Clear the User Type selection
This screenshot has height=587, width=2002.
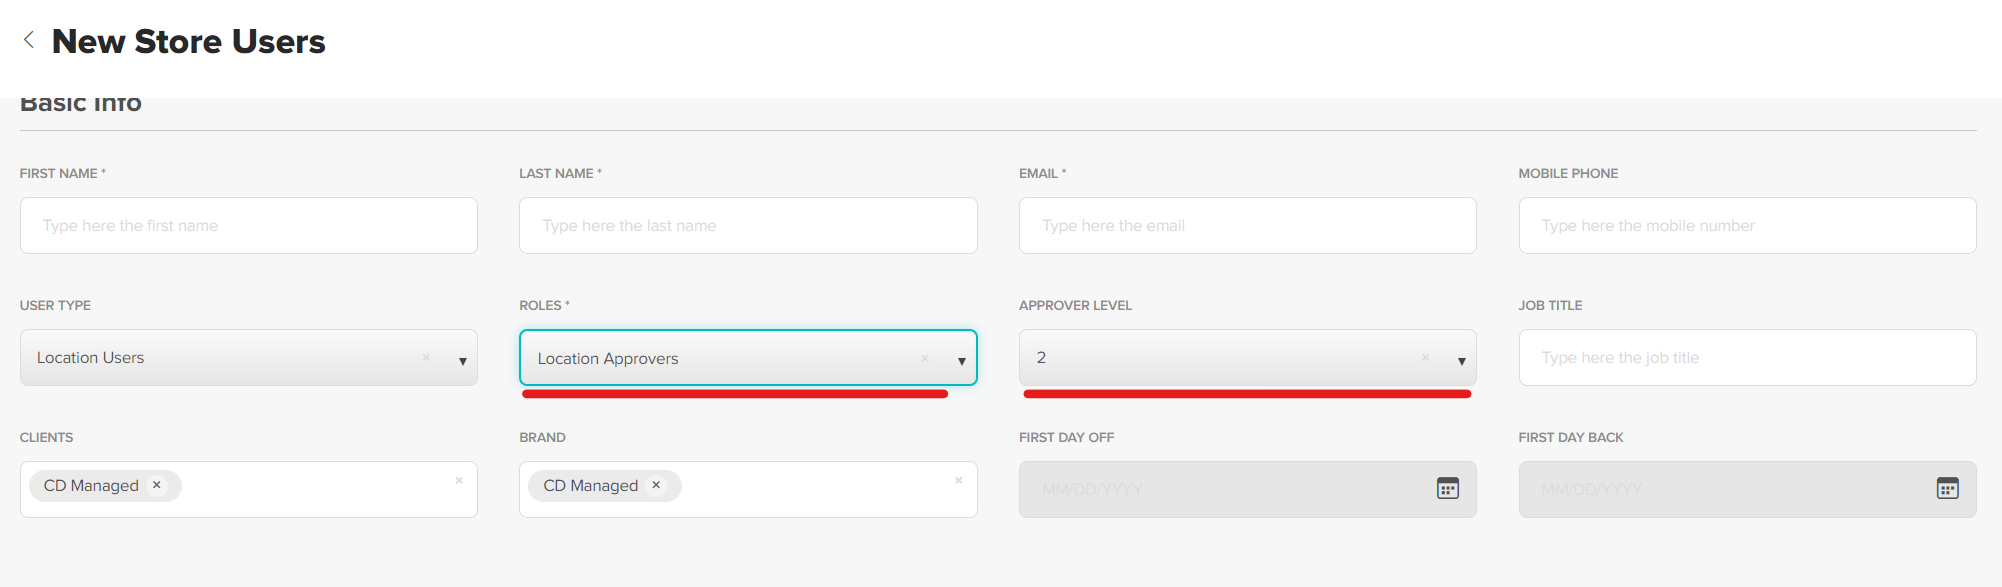[x=426, y=357]
